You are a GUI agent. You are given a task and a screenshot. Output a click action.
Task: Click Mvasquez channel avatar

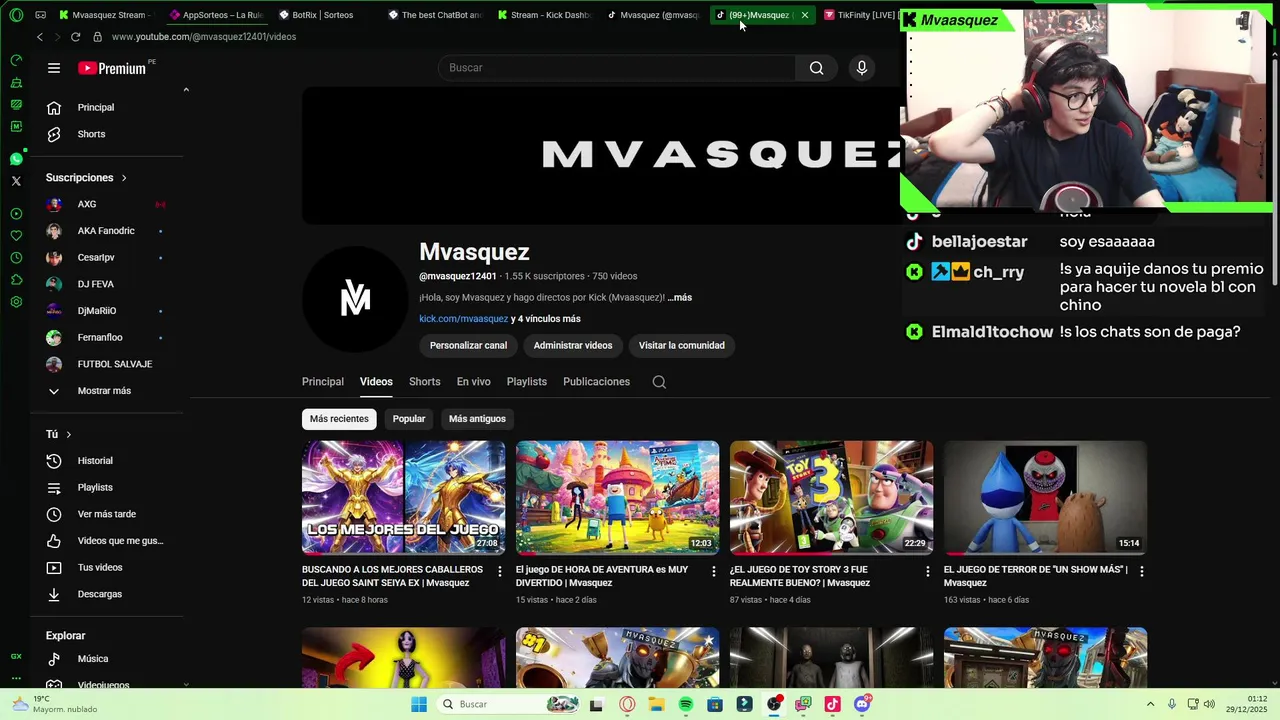355,298
